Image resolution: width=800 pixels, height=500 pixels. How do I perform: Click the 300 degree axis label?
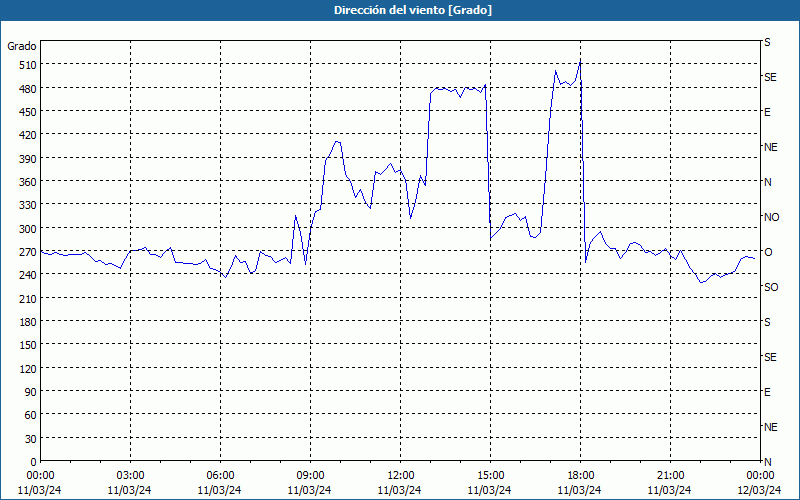(x=28, y=229)
